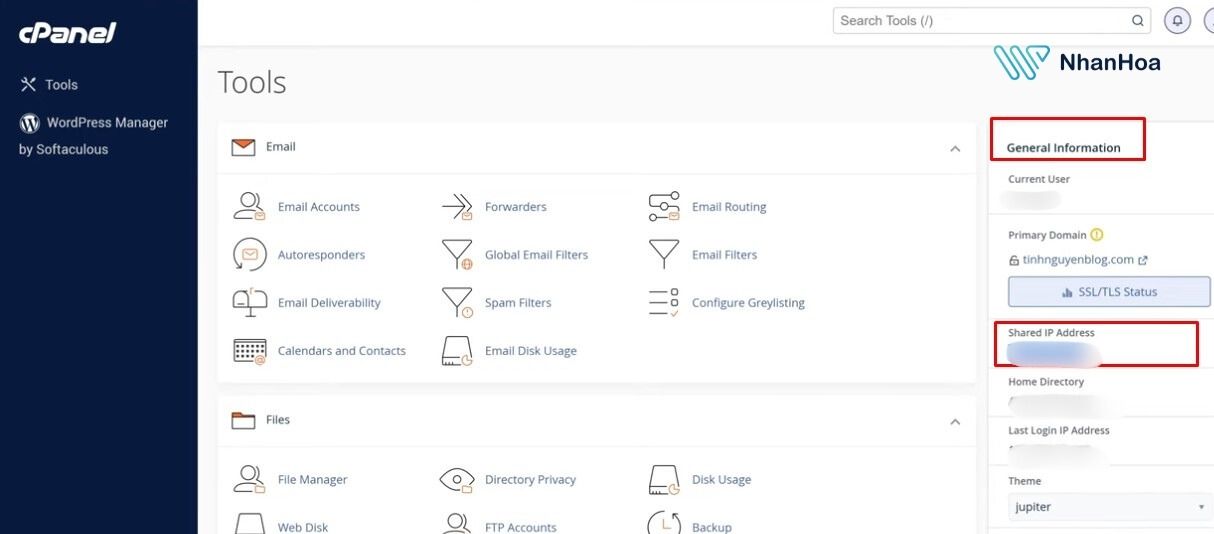Collapse the Email section chevron
The height and width of the screenshot is (534, 1214).
[x=955, y=148]
